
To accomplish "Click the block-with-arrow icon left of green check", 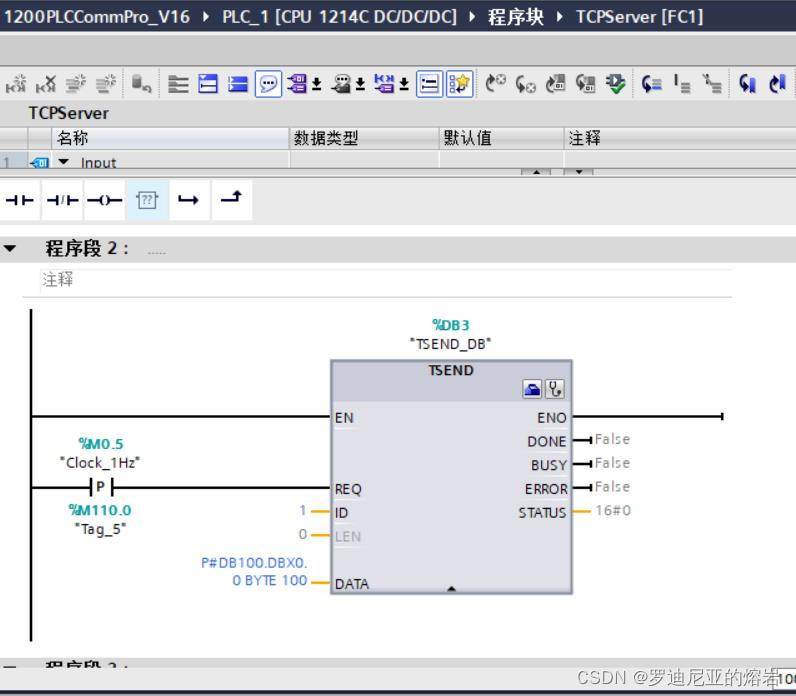I will pos(585,84).
